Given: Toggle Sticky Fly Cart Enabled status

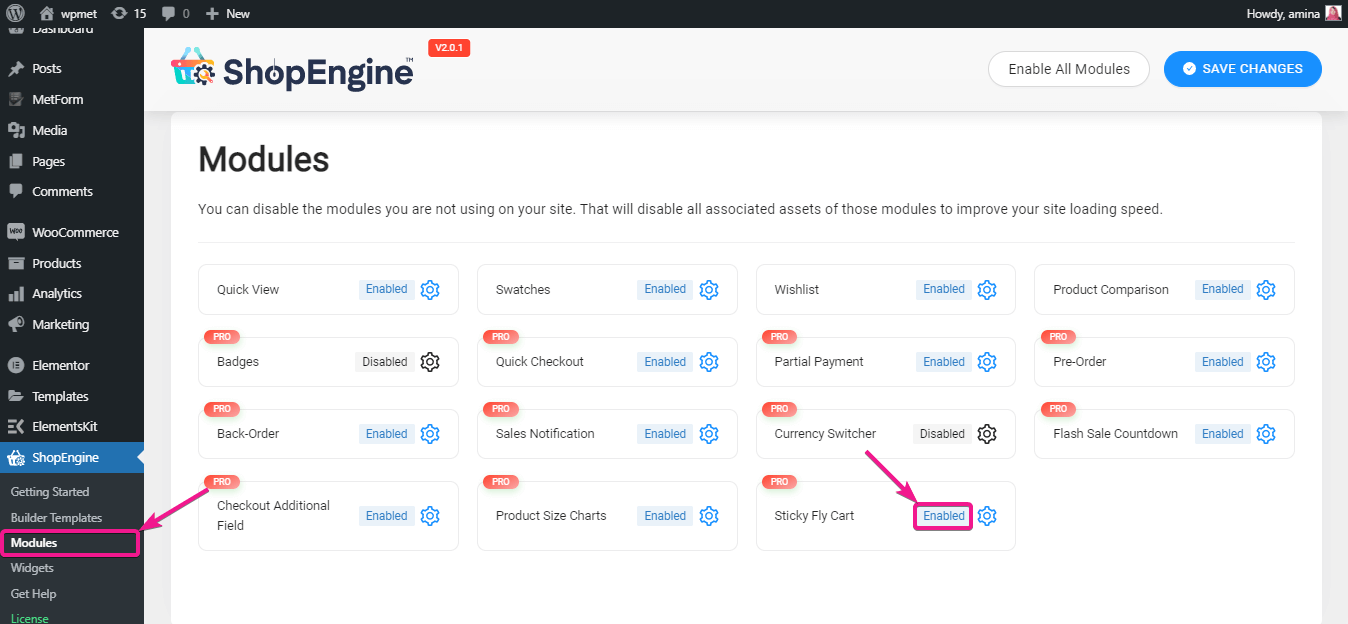Looking at the screenshot, I should [944, 516].
